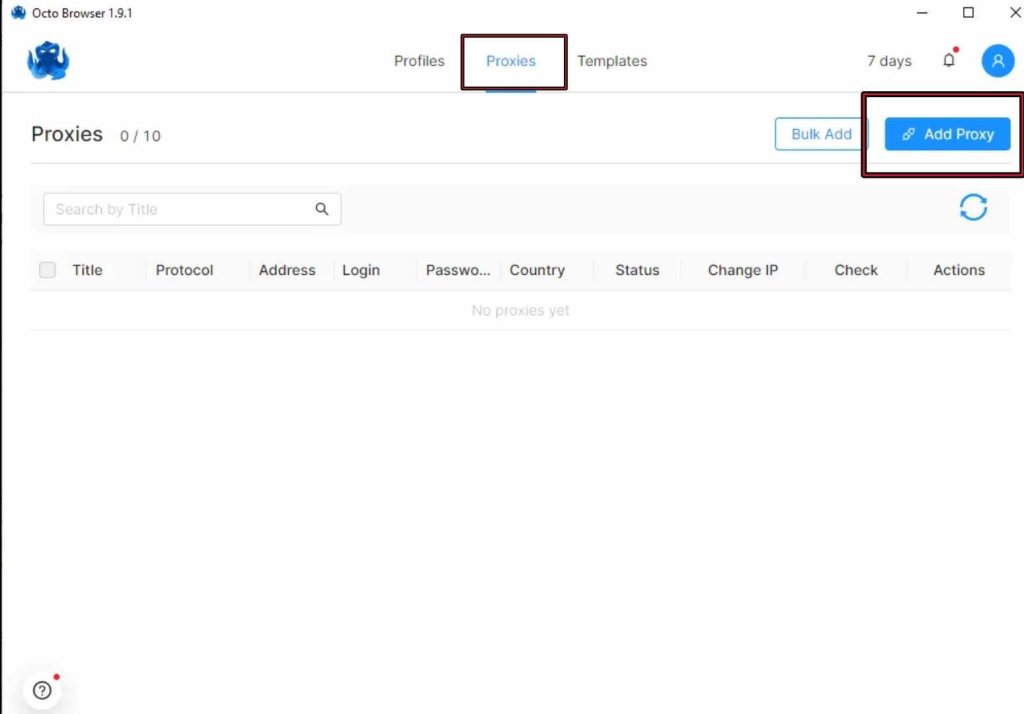
Task: Open the Templates tab
Action: pos(612,61)
